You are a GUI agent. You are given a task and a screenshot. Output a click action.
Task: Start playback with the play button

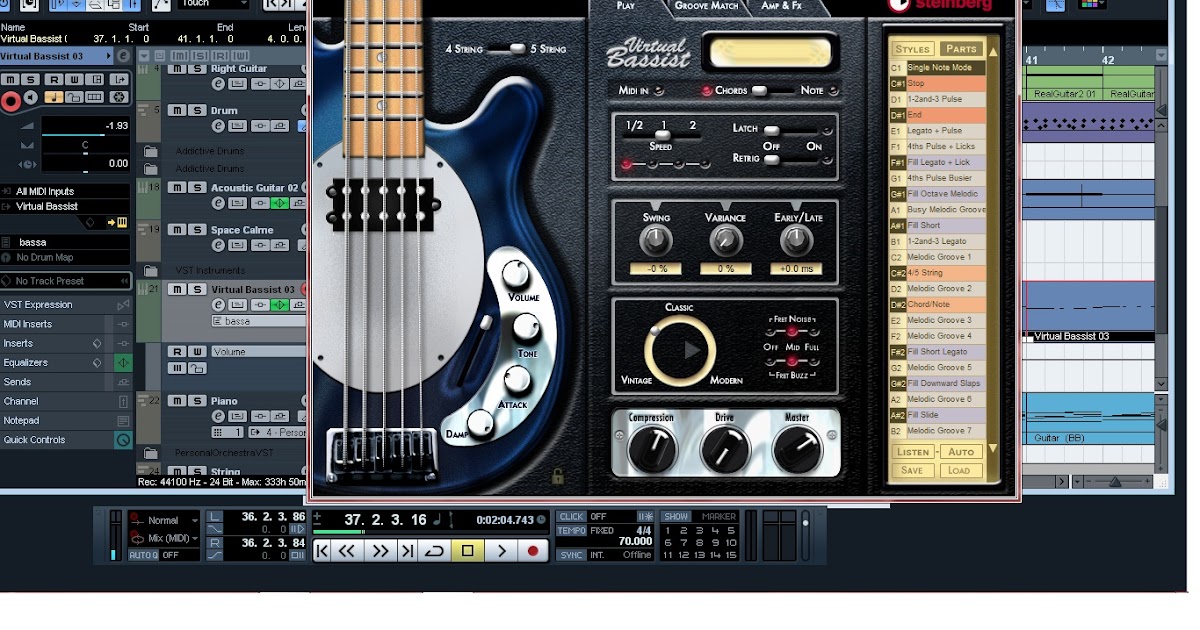pyautogui.click(x=501, y=550)
